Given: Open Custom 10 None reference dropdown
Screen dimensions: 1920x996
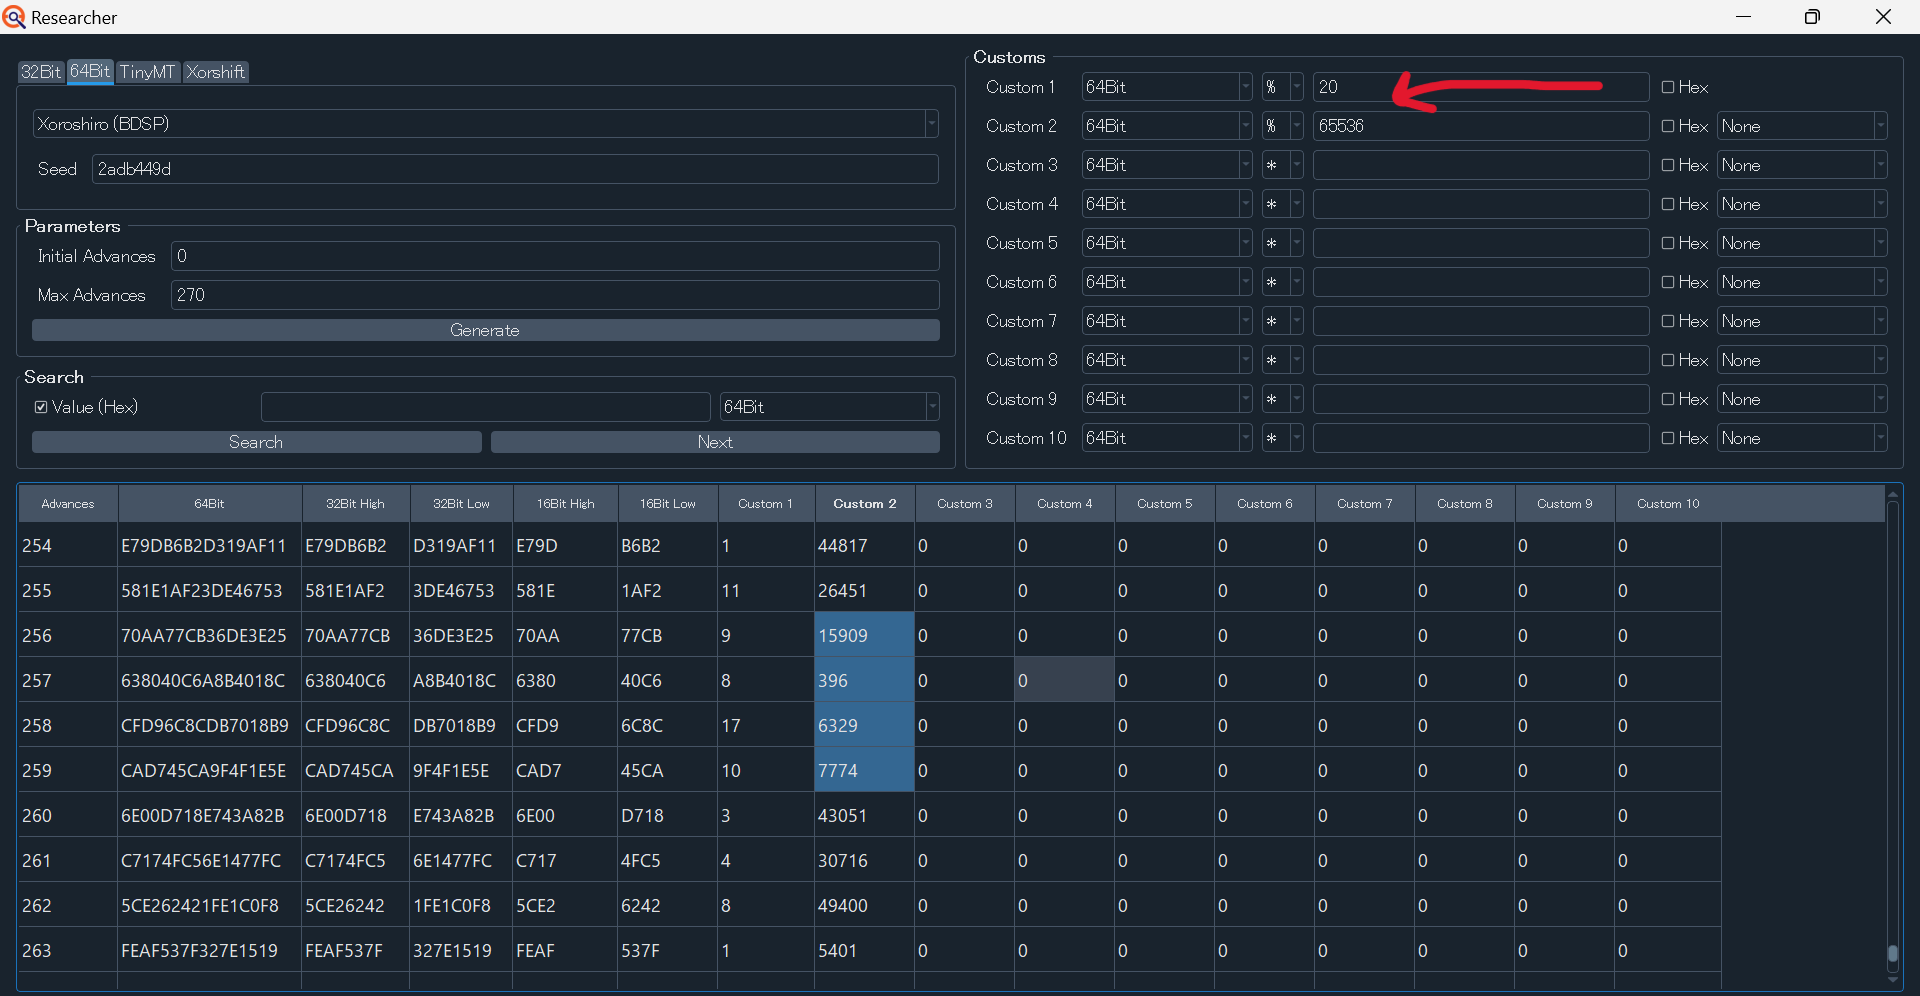Looking at the screenshot, I should (x=1802, y=438).
